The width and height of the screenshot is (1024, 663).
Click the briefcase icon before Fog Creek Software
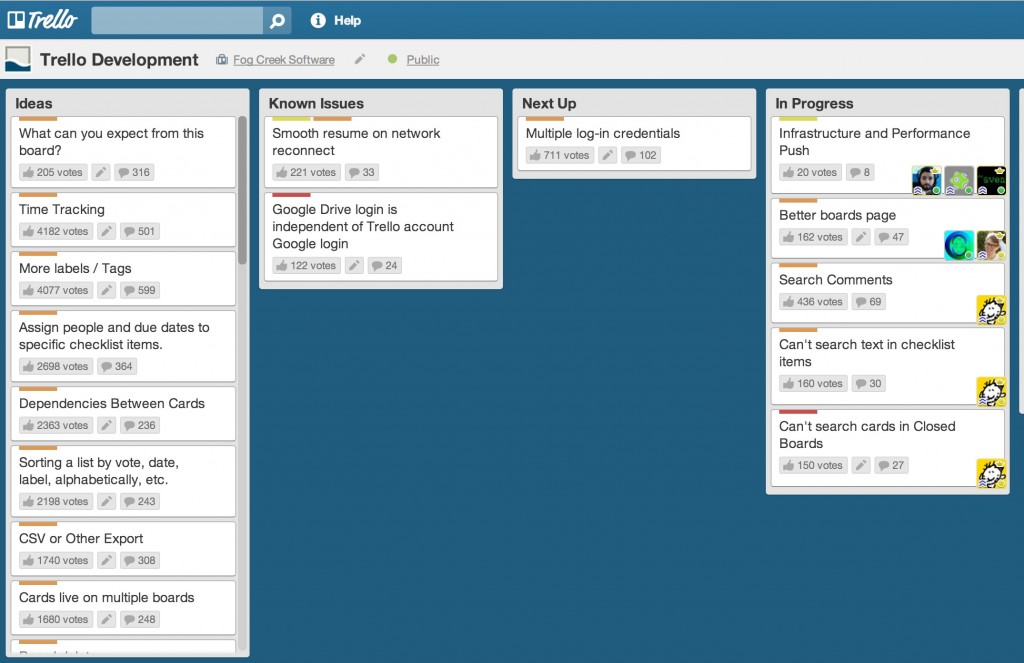point(222,59)
